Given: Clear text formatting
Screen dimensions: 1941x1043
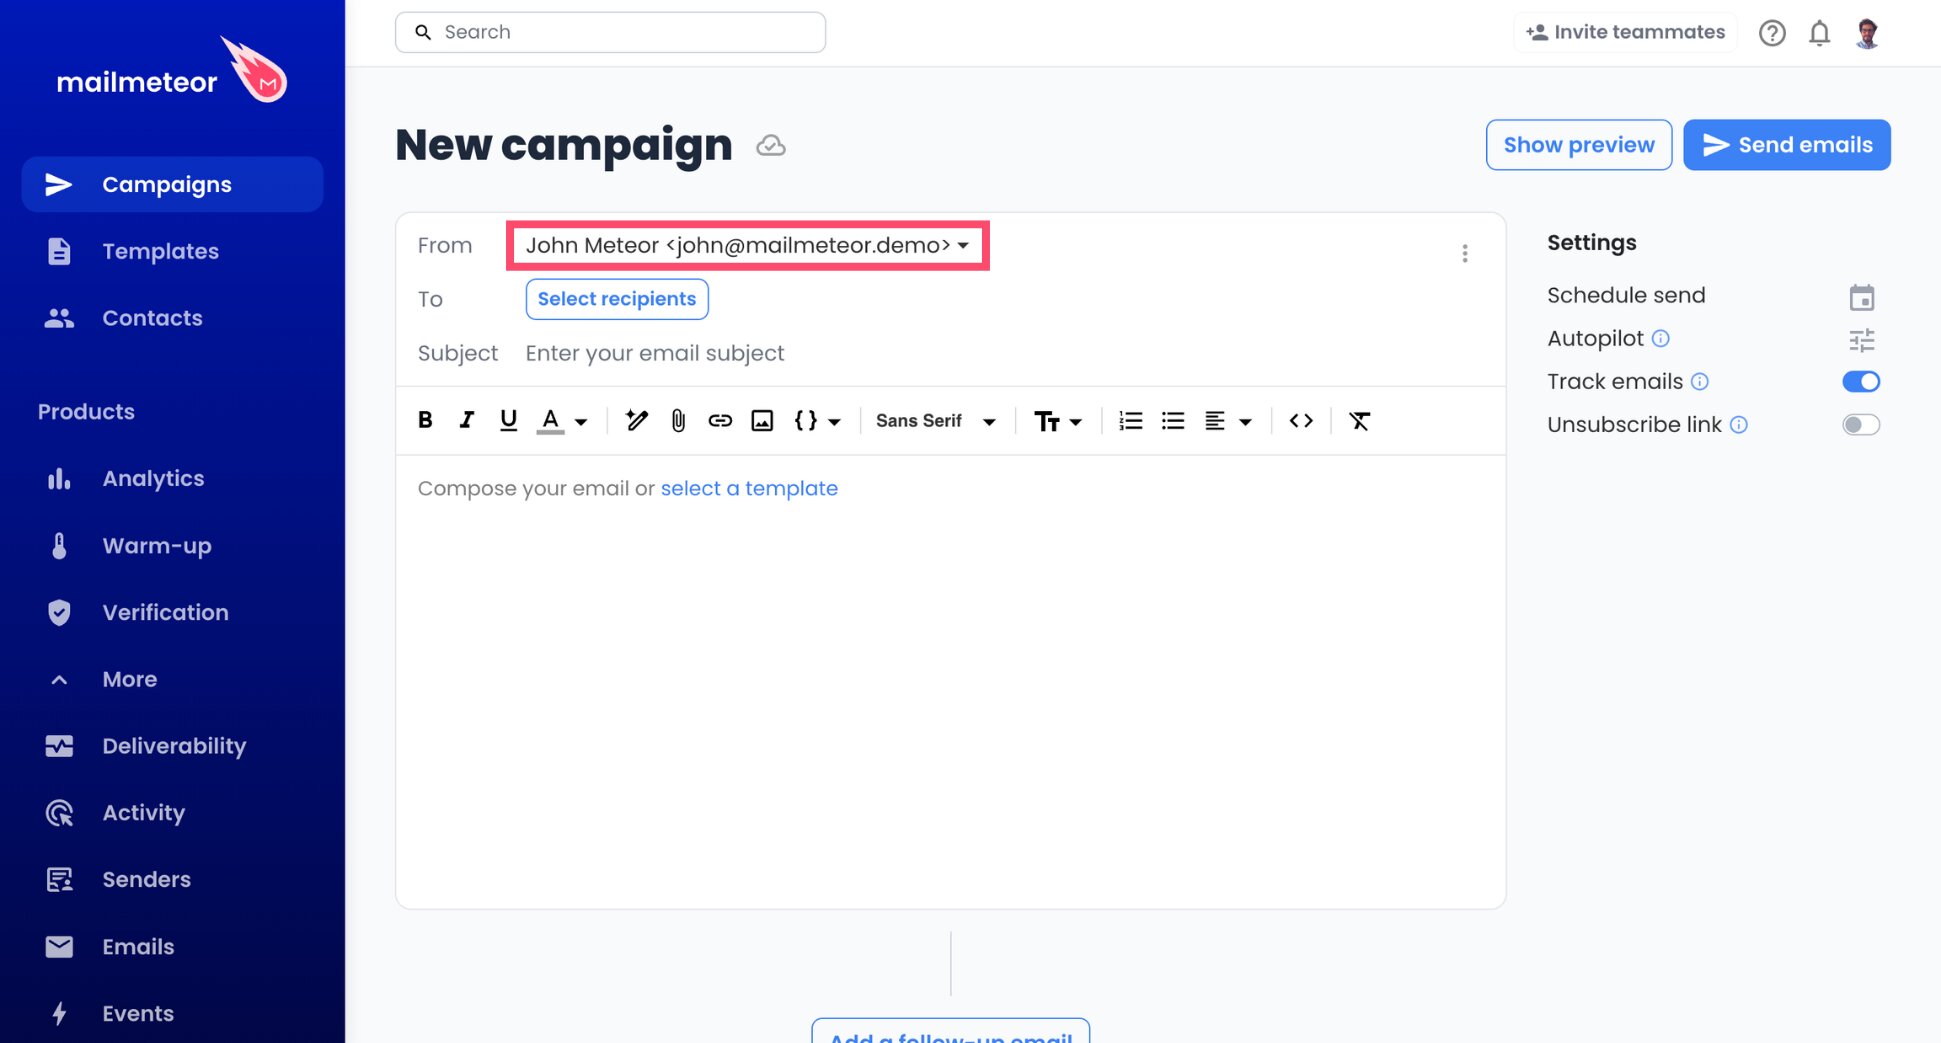Looking at the screenshot, I should (x=1359, y=421).
